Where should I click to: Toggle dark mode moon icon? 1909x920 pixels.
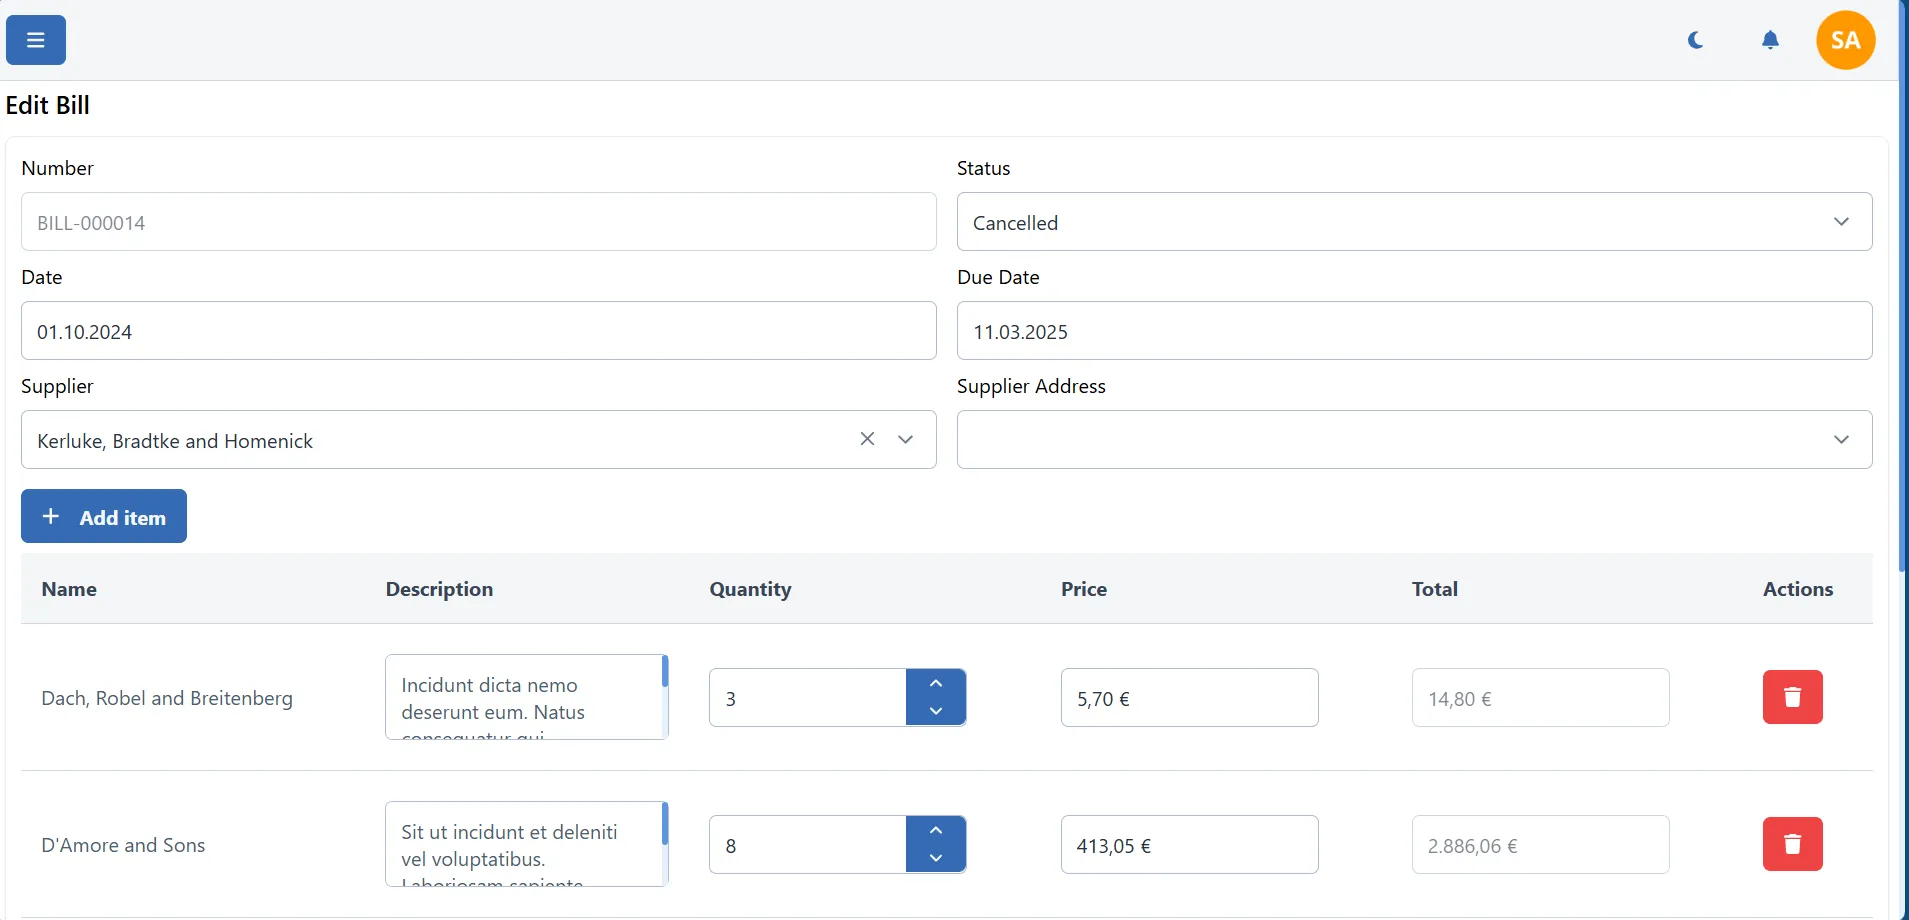[x=1696, y=40]
